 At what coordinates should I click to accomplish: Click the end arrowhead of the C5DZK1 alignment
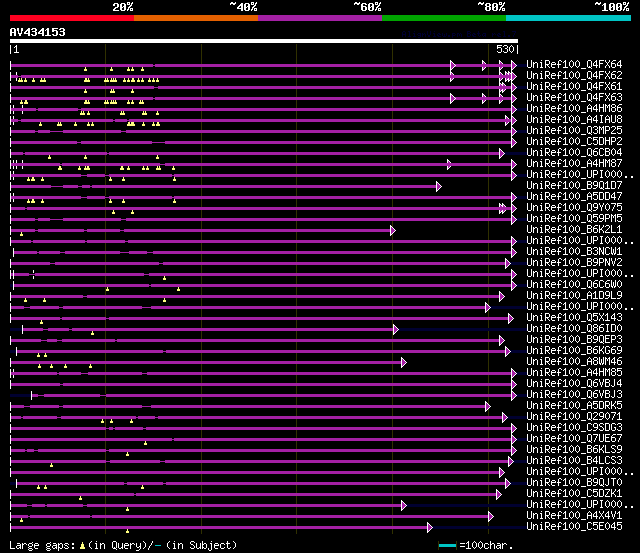tap(498, 494)
